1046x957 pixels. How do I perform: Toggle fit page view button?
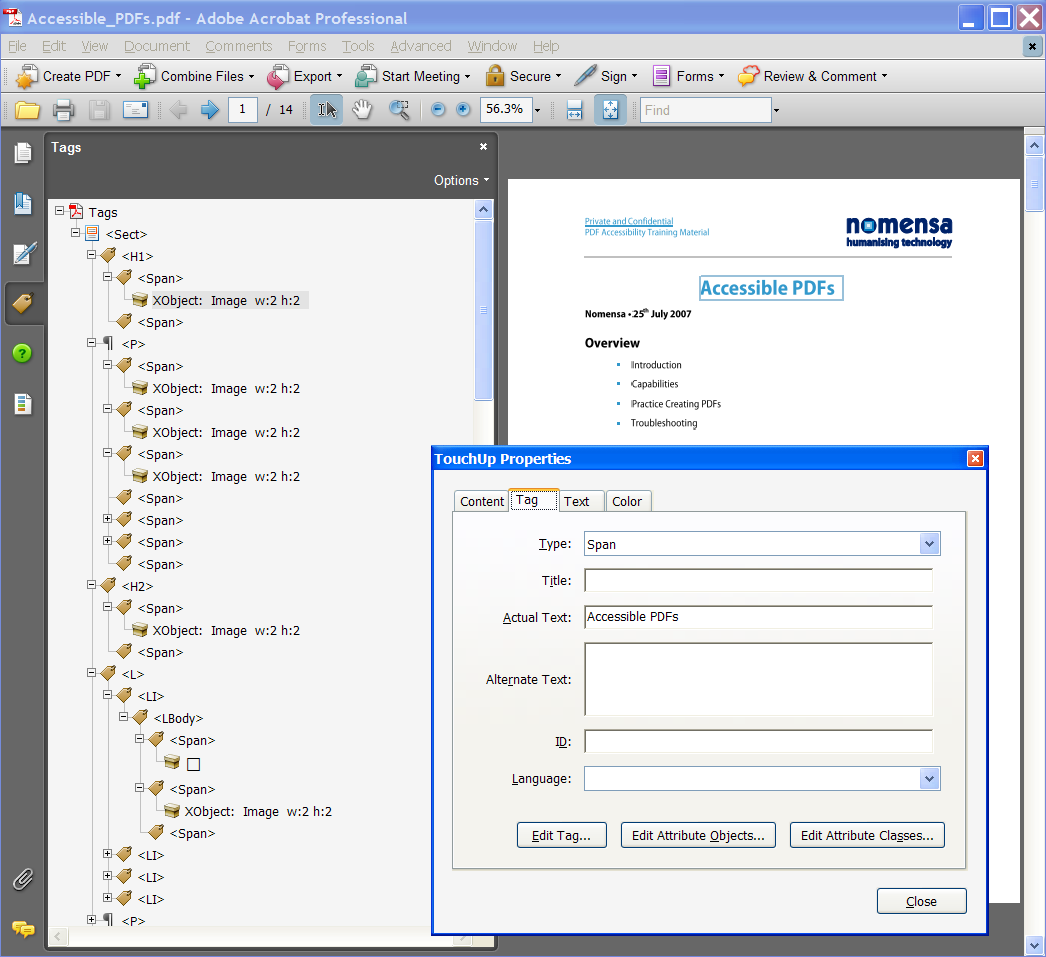[x=610, y=110]
